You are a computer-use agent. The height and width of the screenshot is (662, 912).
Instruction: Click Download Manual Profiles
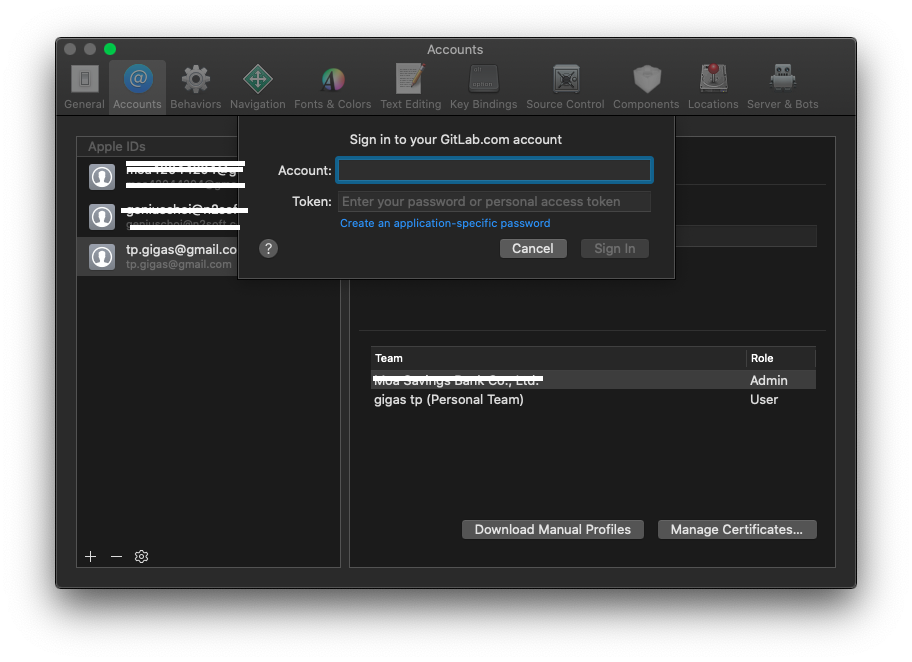click(553, 529)
